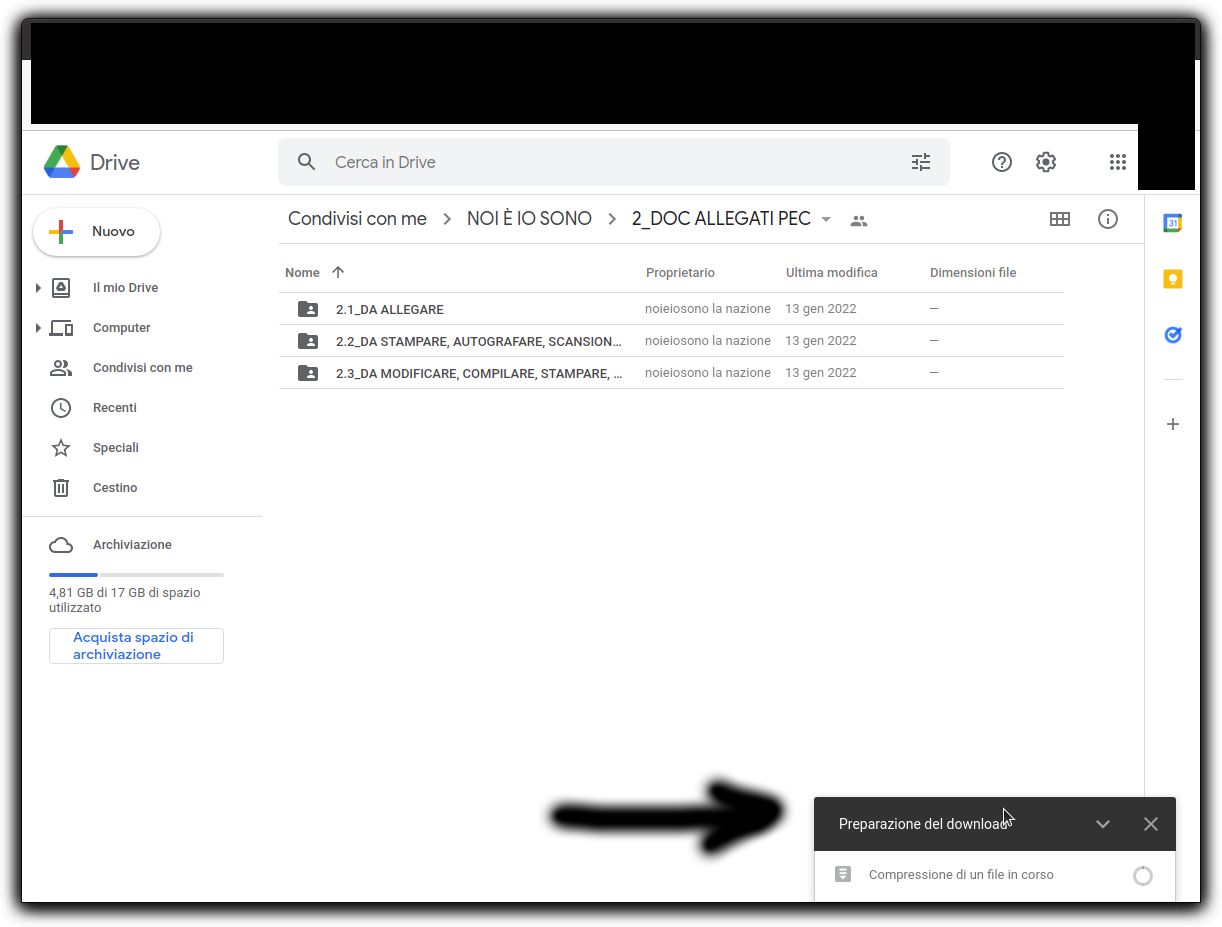The height and width of the screenshot is (927, 1222).
Task: Open 2_DOC ALLEGATI PEC folder dropdown
Action: 826,220
